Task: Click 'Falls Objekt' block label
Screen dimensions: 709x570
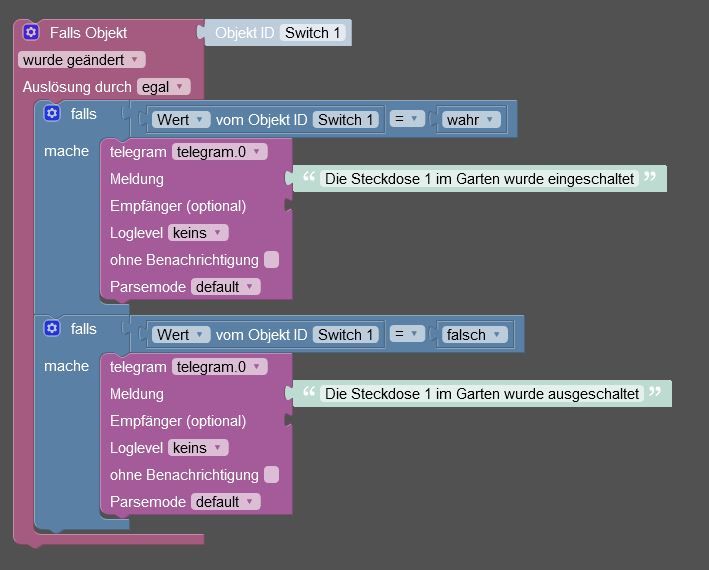Action: click(x=88, y=33)
